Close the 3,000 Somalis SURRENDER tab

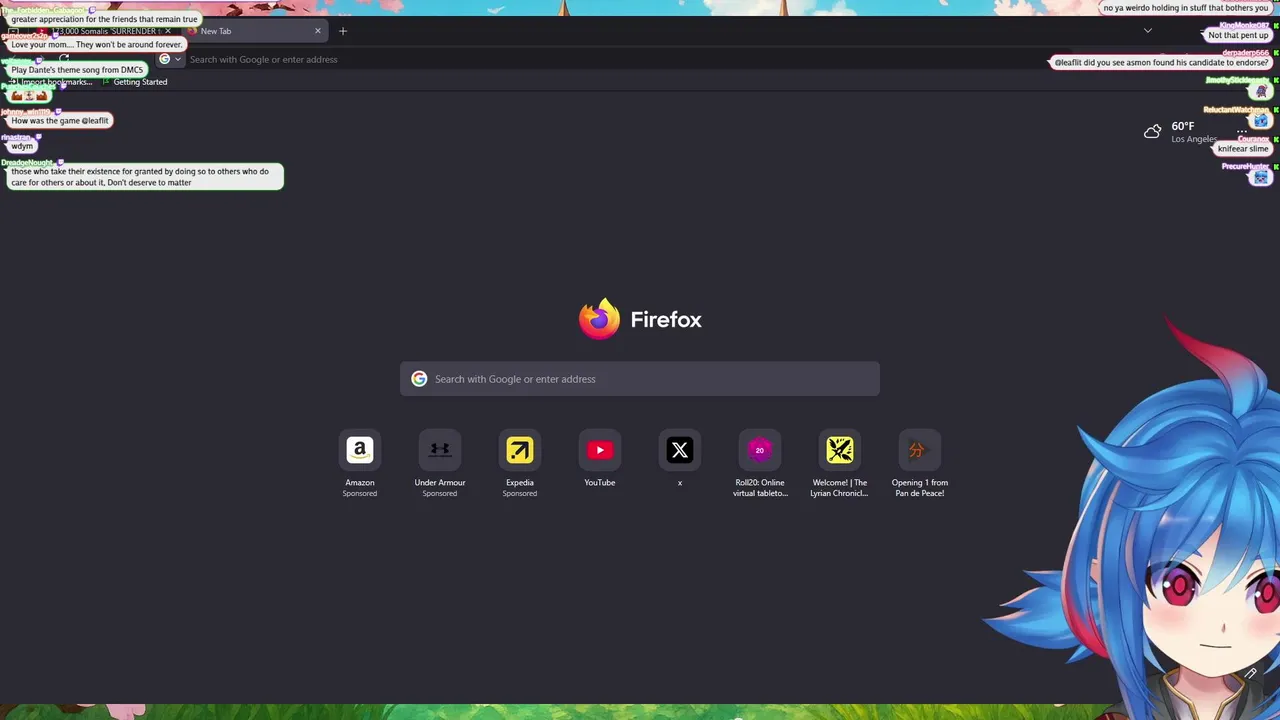(x=168, y=31)
